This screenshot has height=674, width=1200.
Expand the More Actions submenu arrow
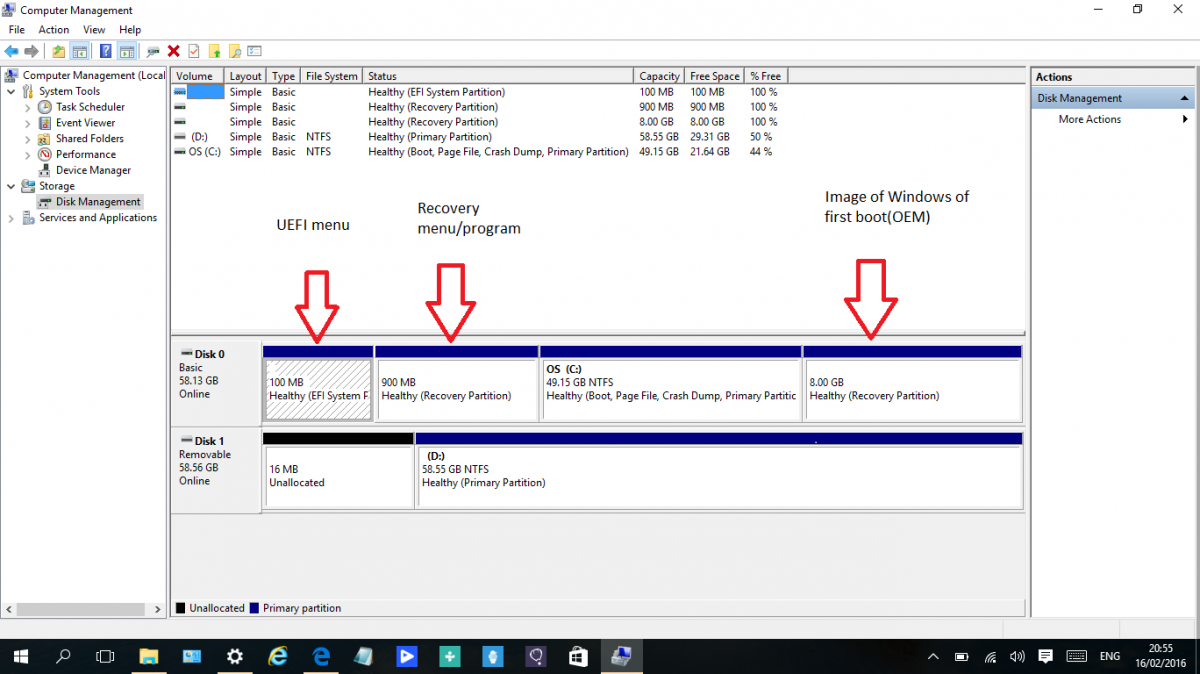(x=1185, y=119)
